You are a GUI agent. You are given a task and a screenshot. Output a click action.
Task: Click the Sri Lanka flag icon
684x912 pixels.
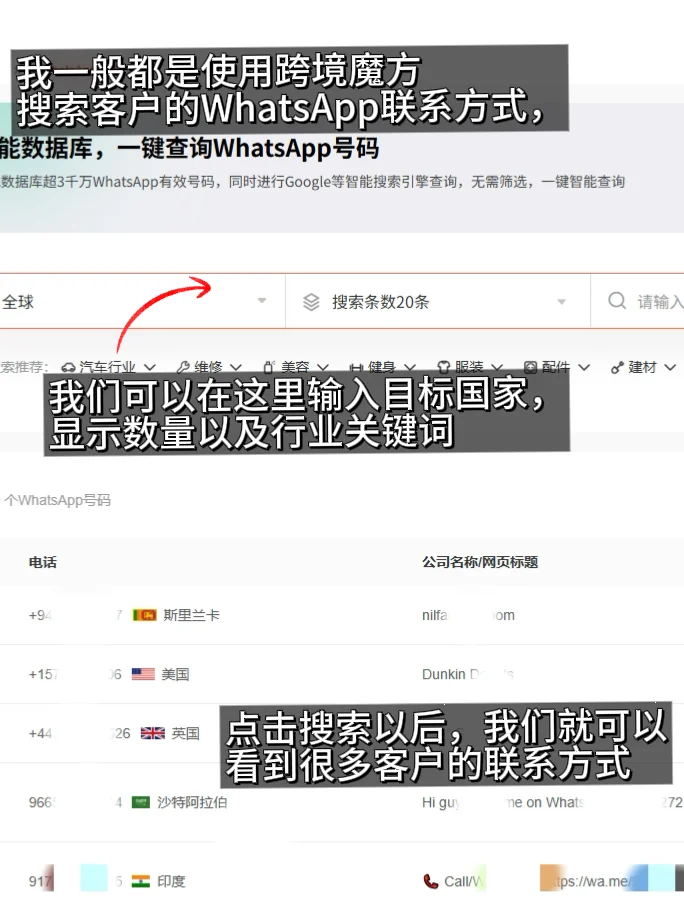[144, 615]
